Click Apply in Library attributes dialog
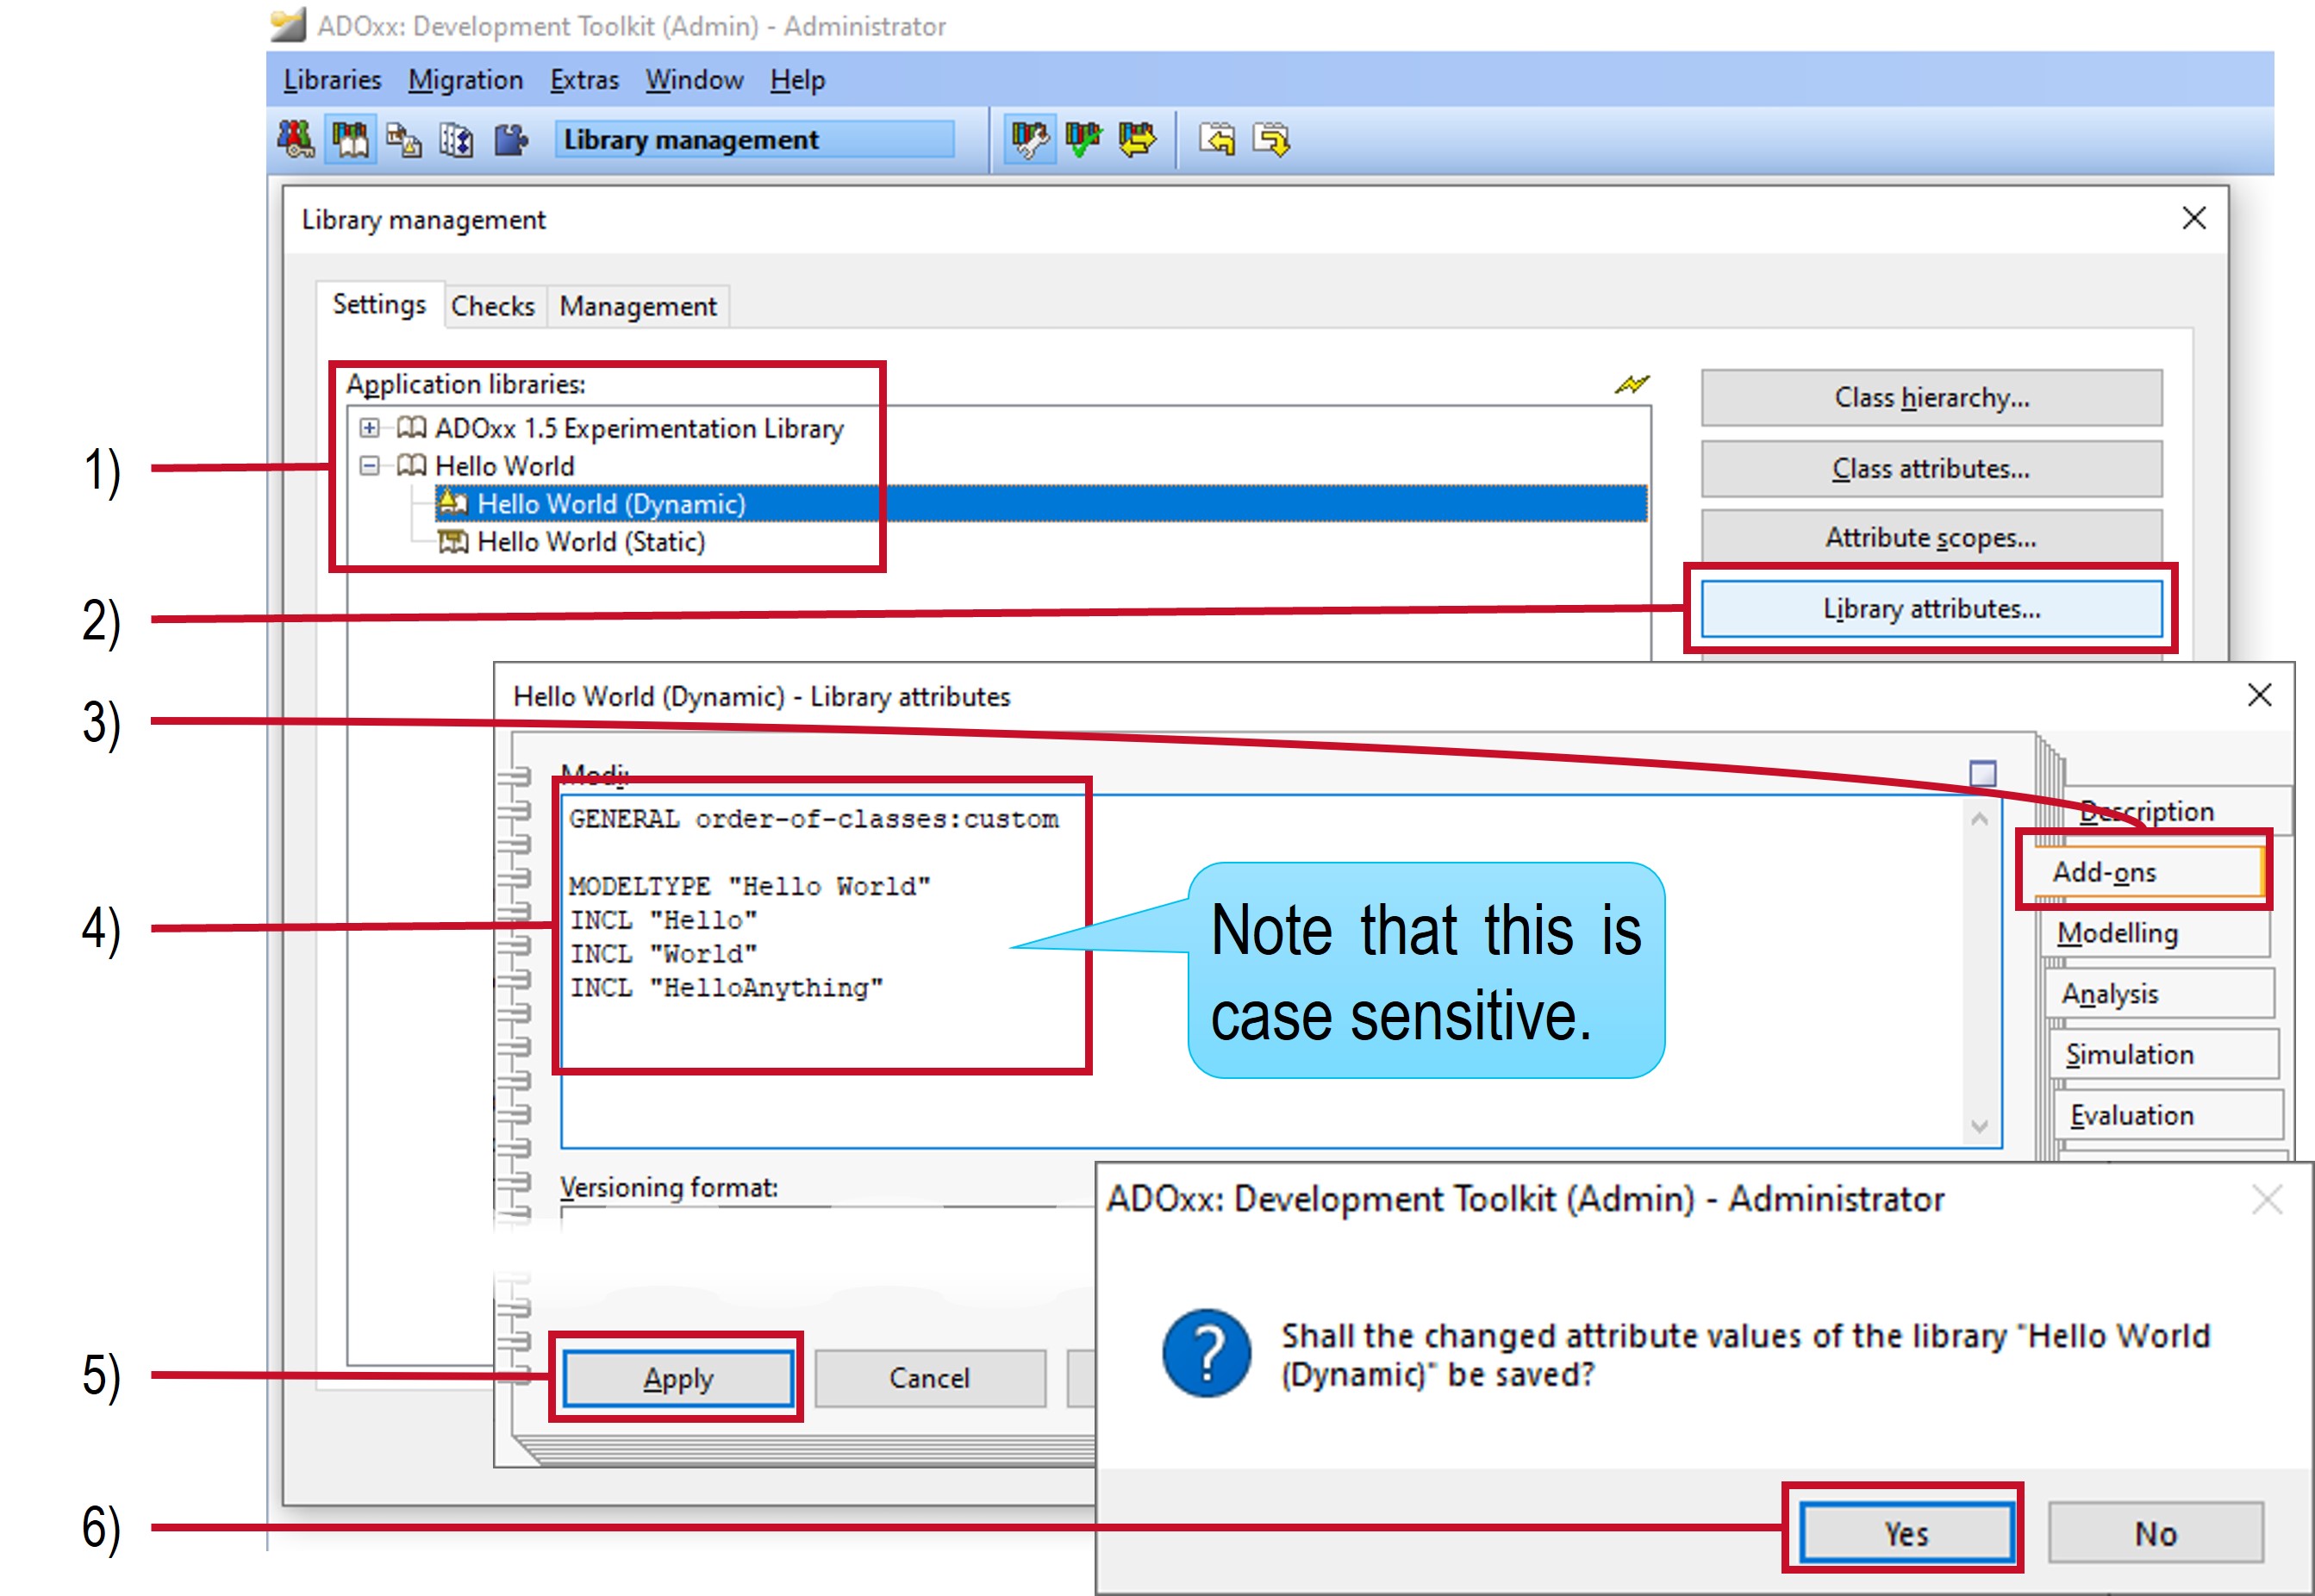This screenshot has height=1596, width=2315. pyautogui.click(x=678, y=1378)
